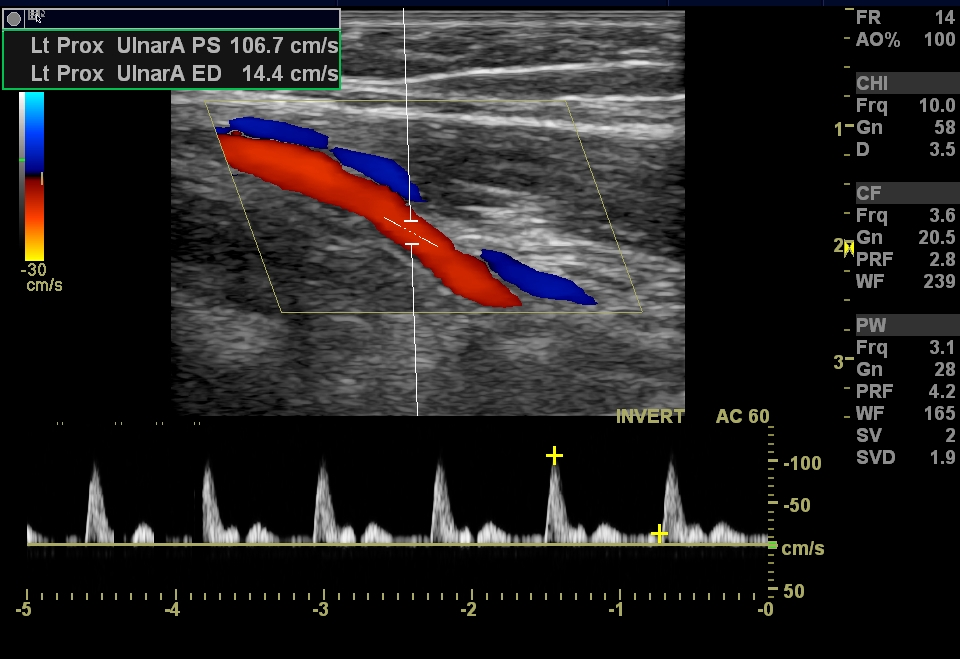Click the end diastolic yellow cross caliper
The height and width of the screenshot is (659, 960).
click(x=659, y=534)
